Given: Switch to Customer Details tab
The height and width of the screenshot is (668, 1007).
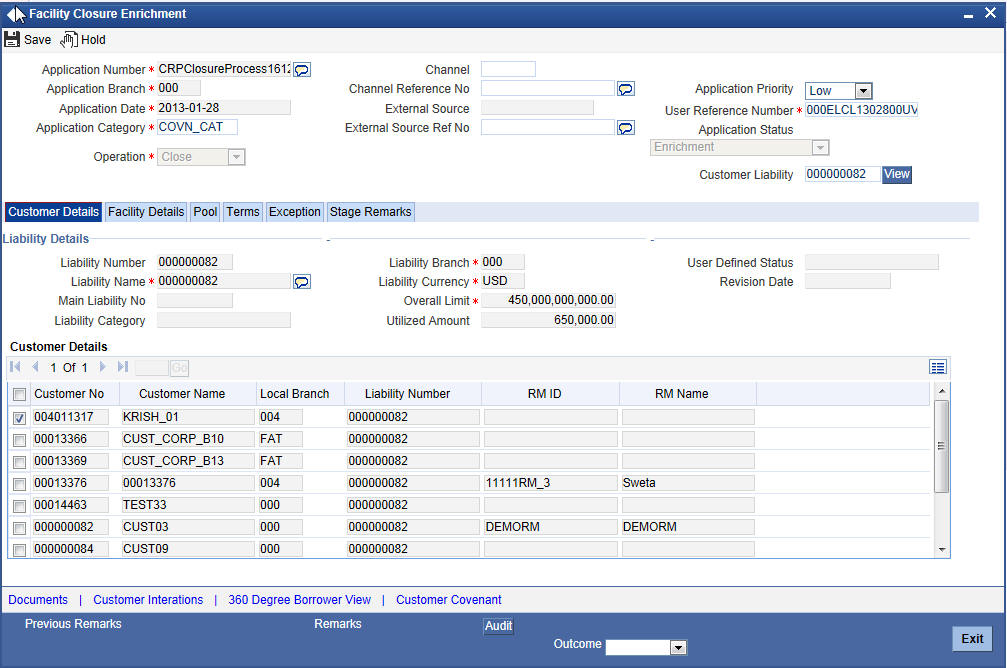Looking at the screenshot, I should 53,212.
